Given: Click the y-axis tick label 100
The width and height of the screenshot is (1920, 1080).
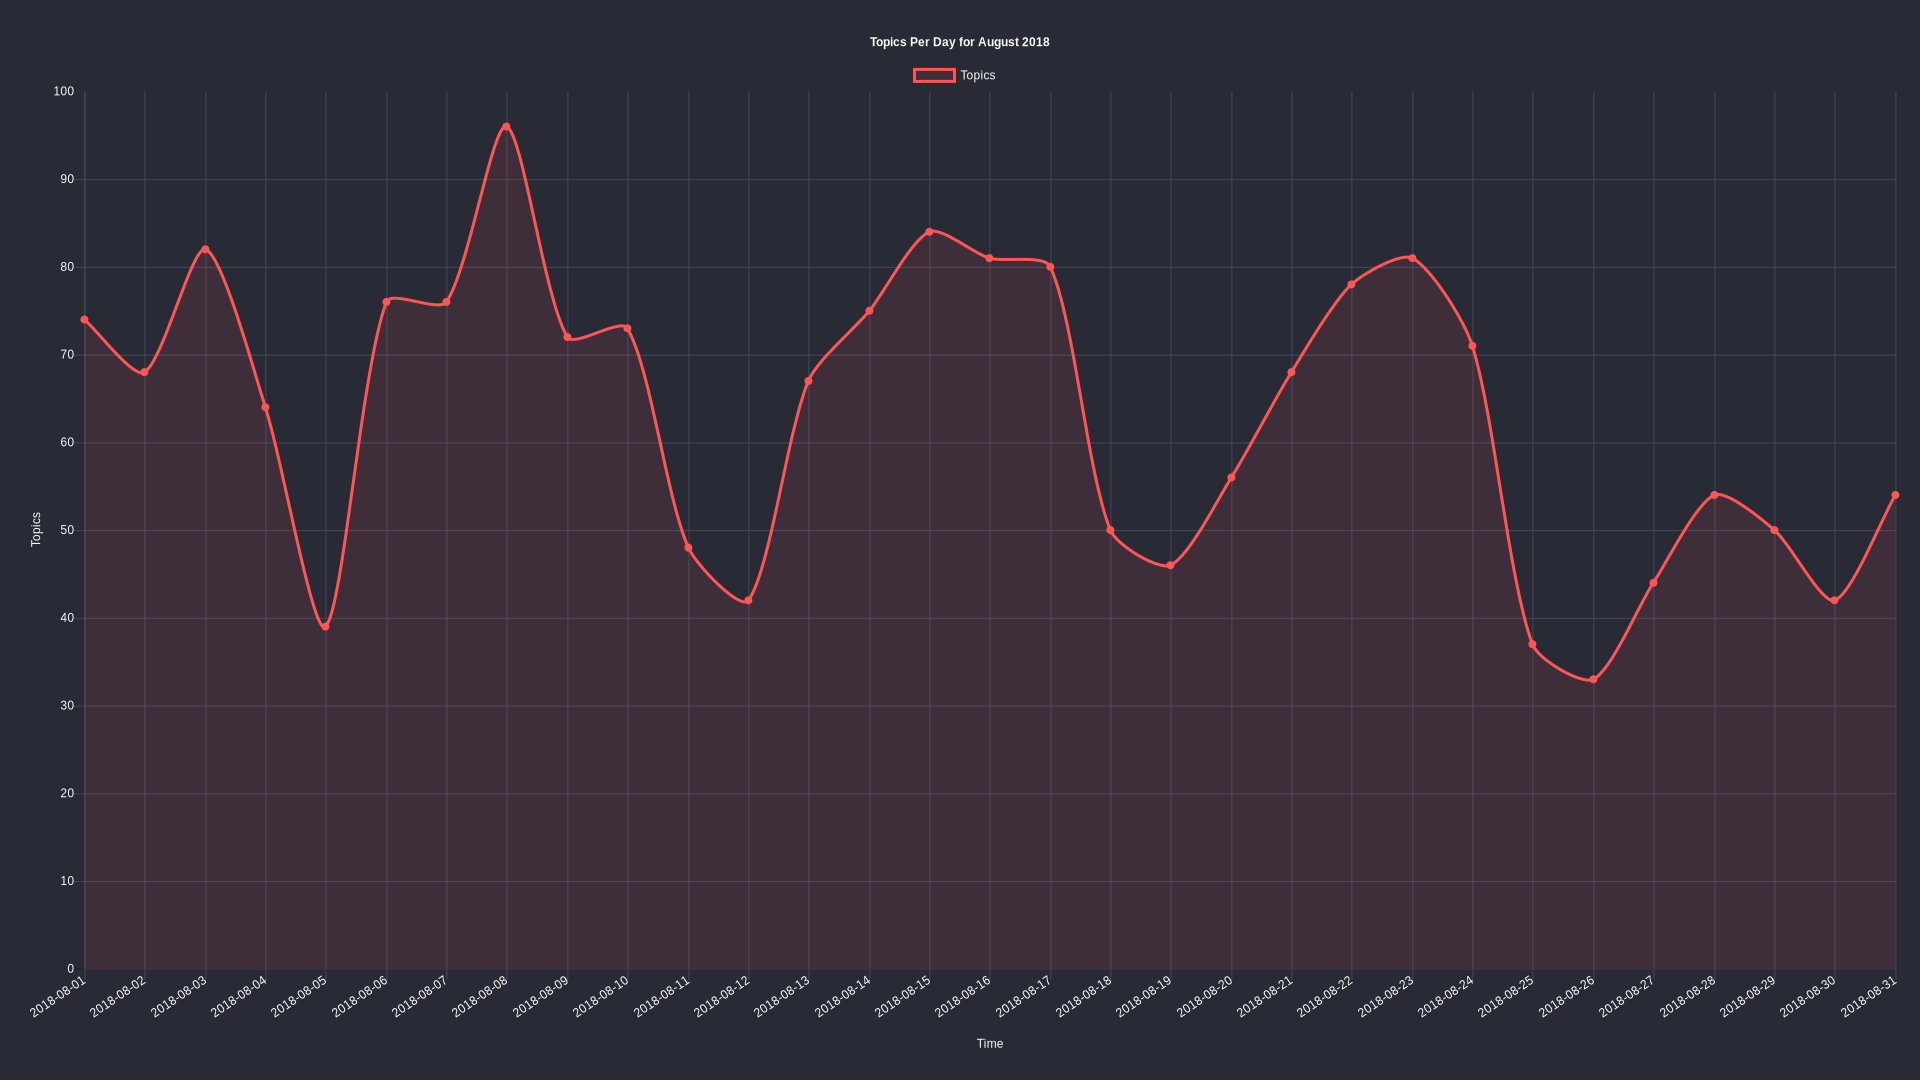Looking at the screenshot, I should point(64,92).
